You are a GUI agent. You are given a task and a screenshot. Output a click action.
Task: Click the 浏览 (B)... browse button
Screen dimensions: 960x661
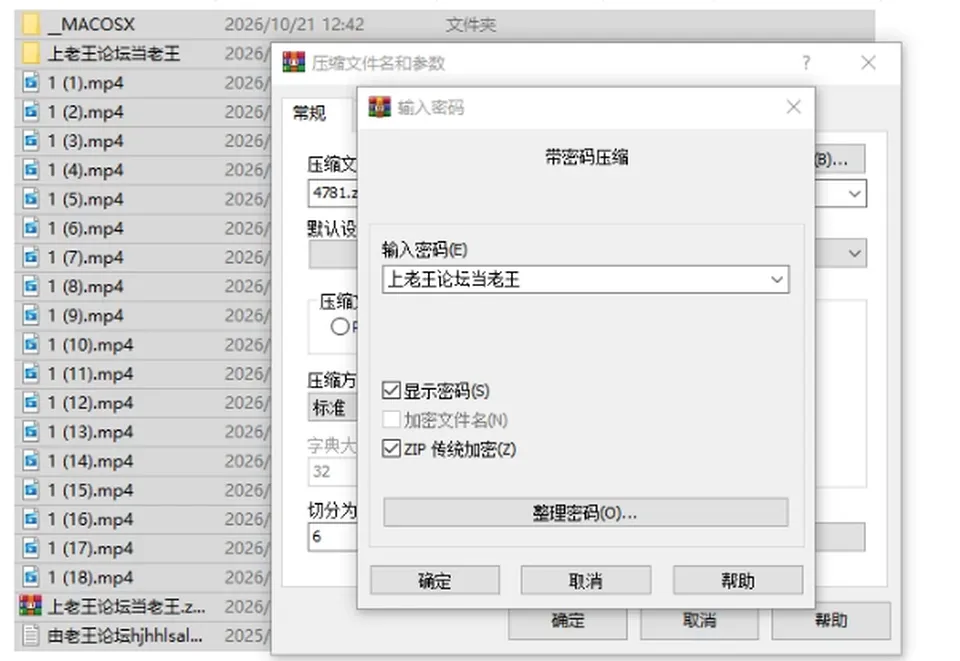click(839, 160)
